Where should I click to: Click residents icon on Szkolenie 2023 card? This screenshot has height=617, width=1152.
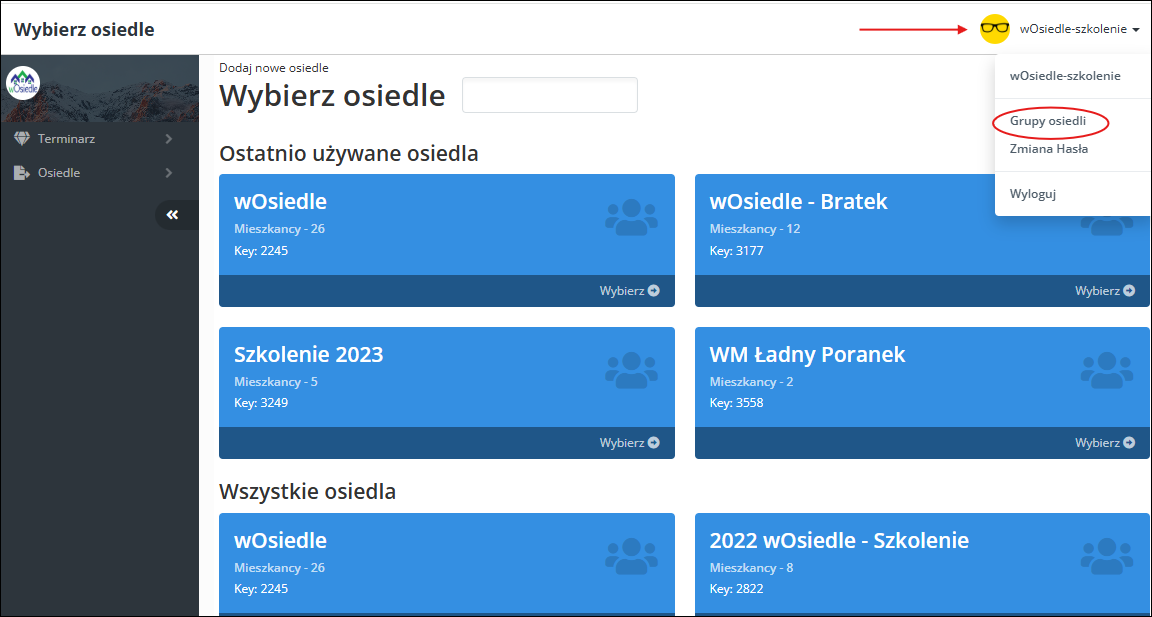tap(631, 369)
